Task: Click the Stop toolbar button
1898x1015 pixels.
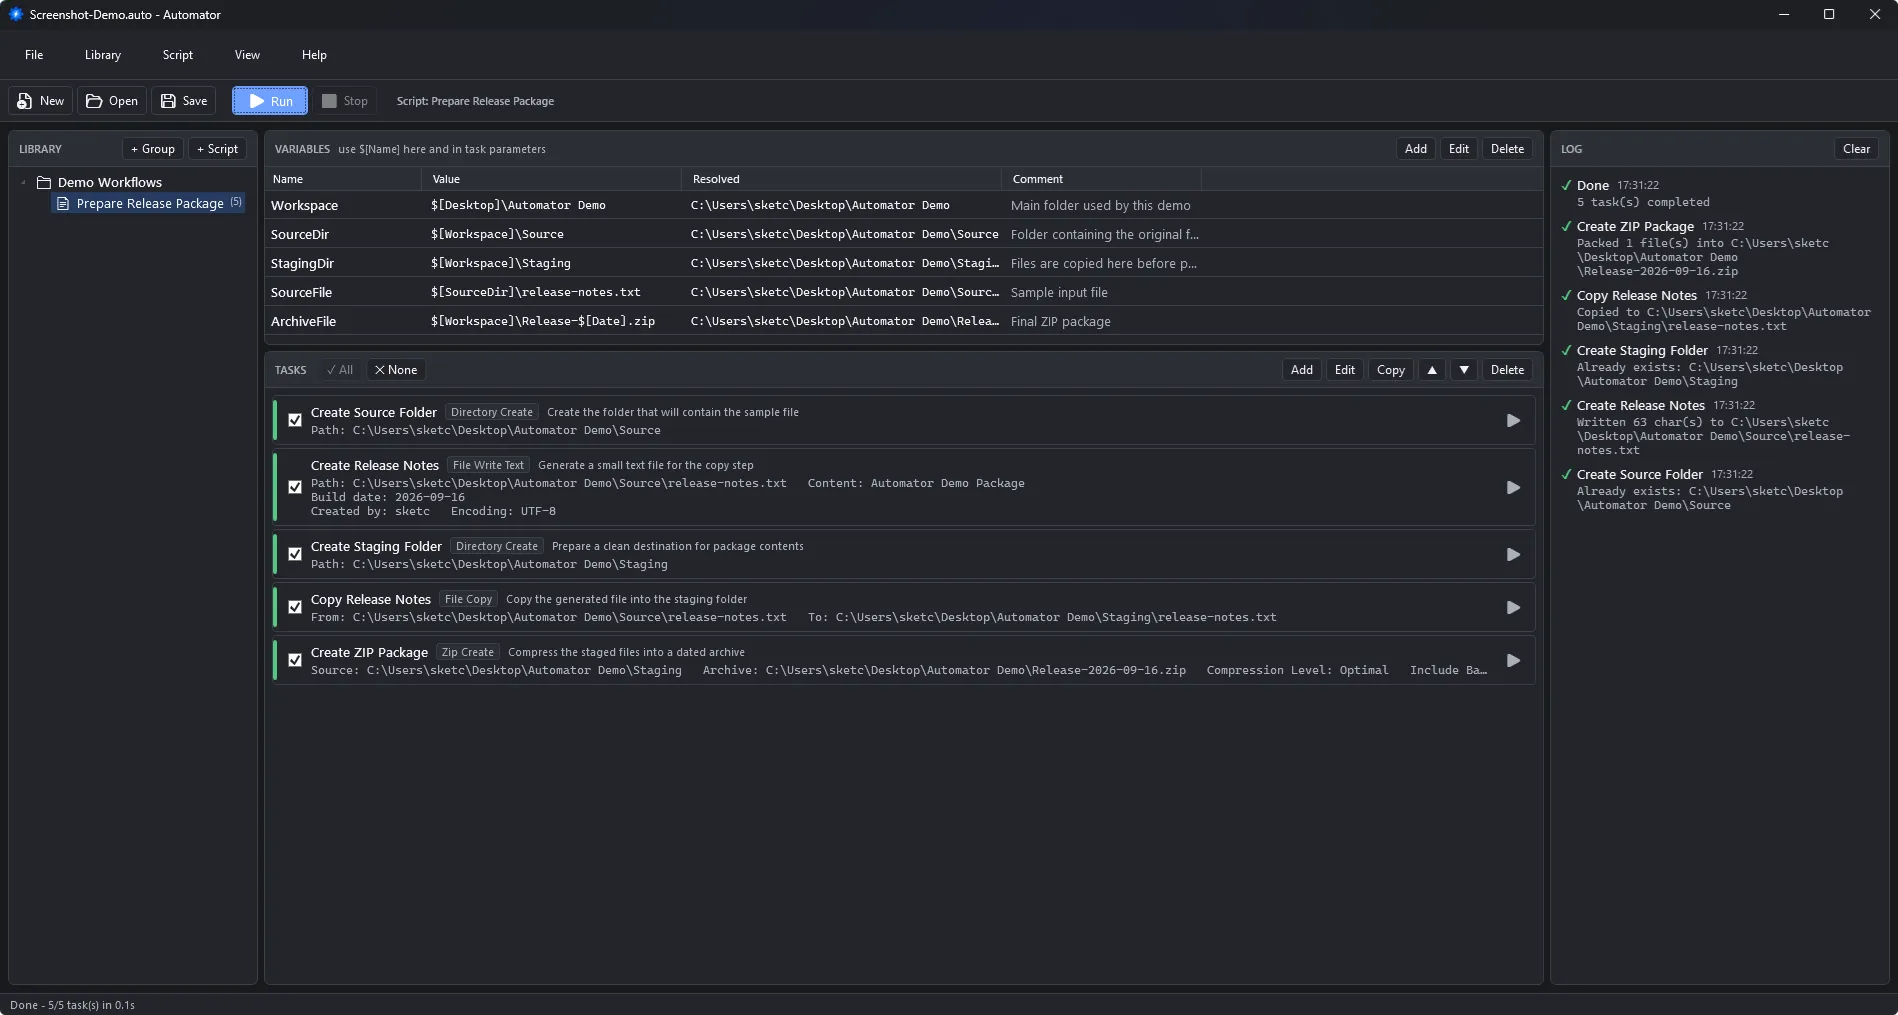Action: [x=345, y=101]
